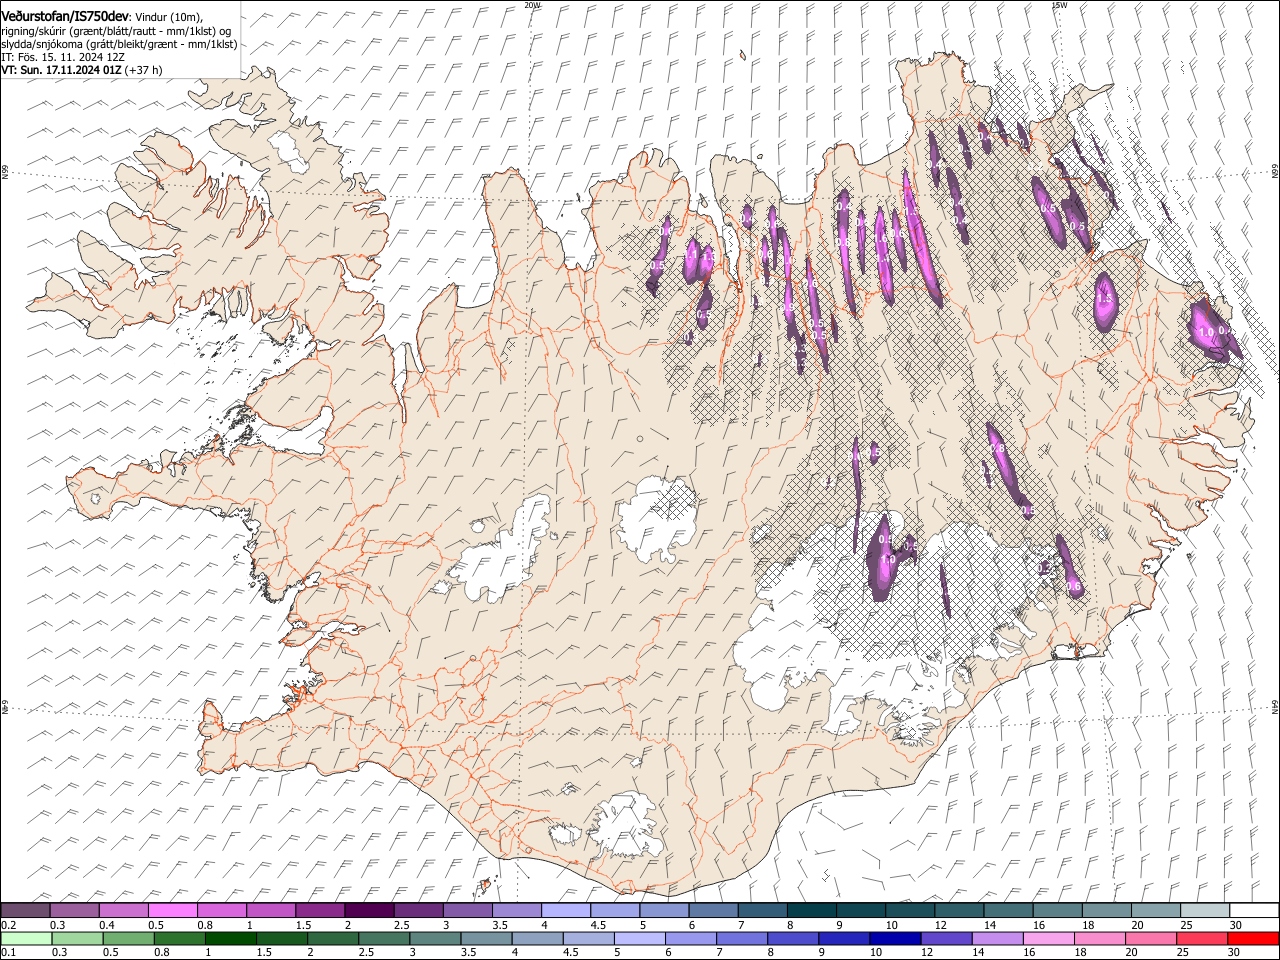Select the darkest green 1 rain legend swatch

(x=230, y=938)
